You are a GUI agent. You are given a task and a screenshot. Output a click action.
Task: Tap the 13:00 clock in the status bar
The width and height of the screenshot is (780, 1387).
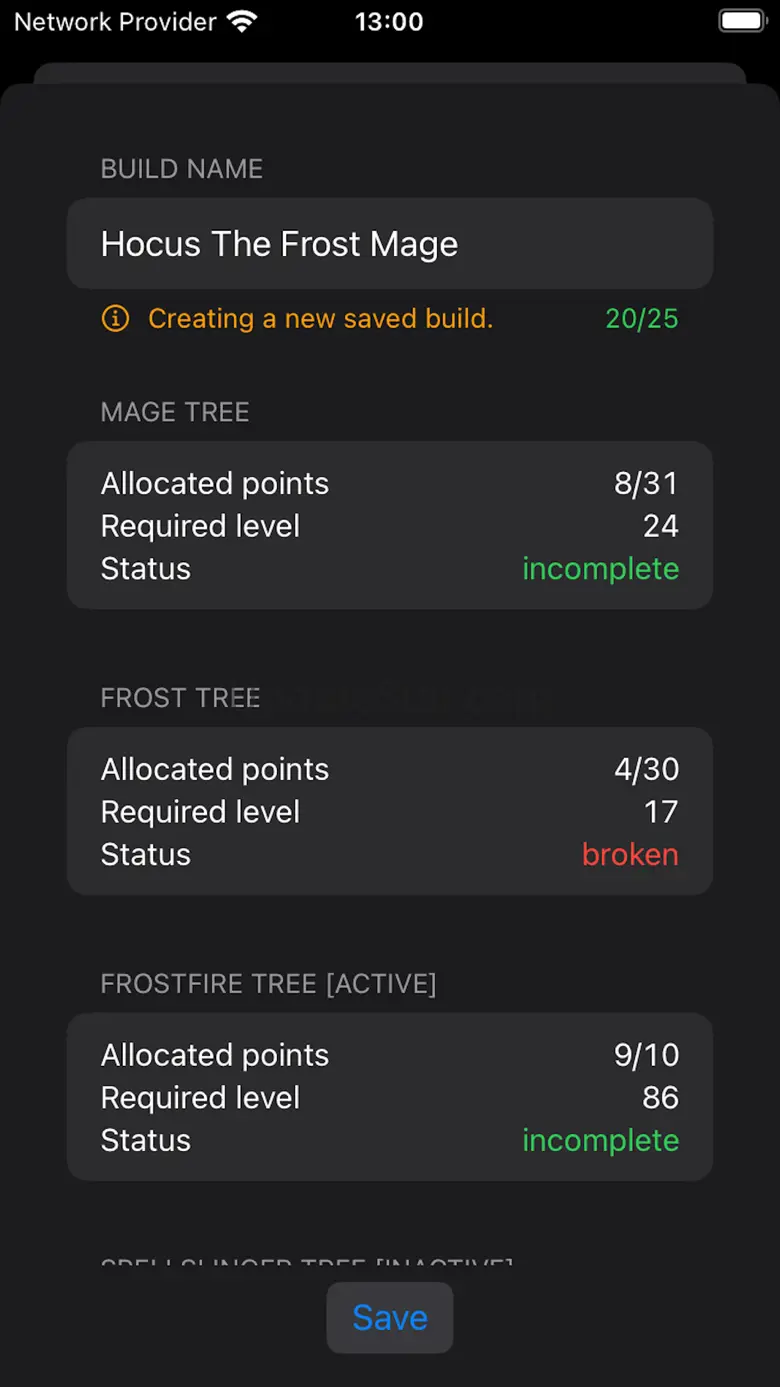coord(389,21)
